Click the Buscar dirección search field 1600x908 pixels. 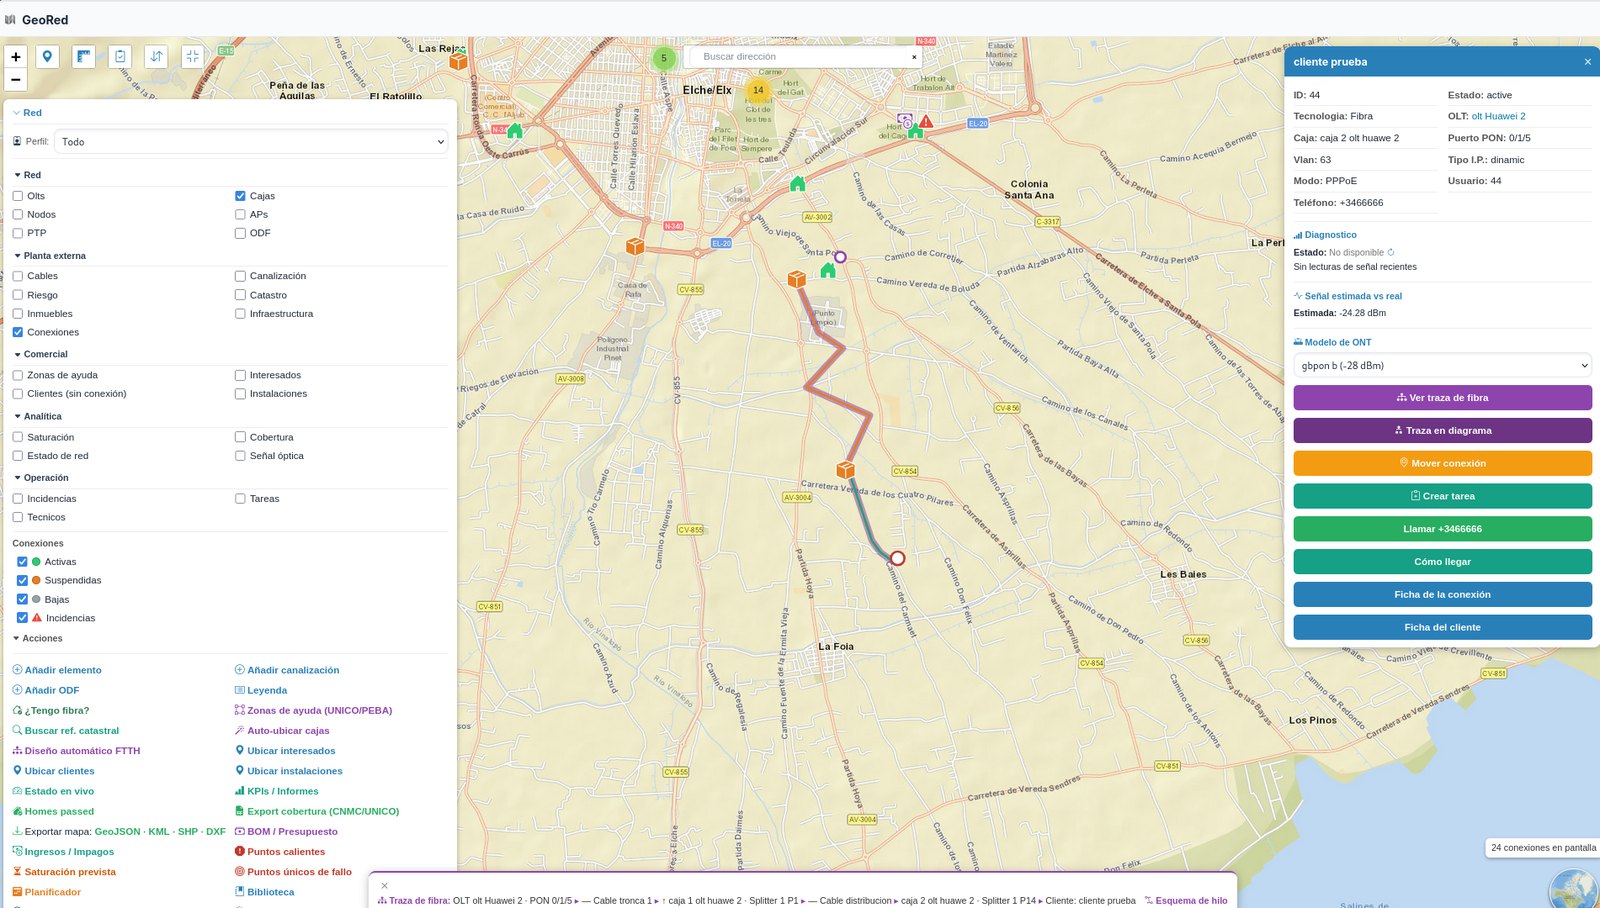point(800,57)
